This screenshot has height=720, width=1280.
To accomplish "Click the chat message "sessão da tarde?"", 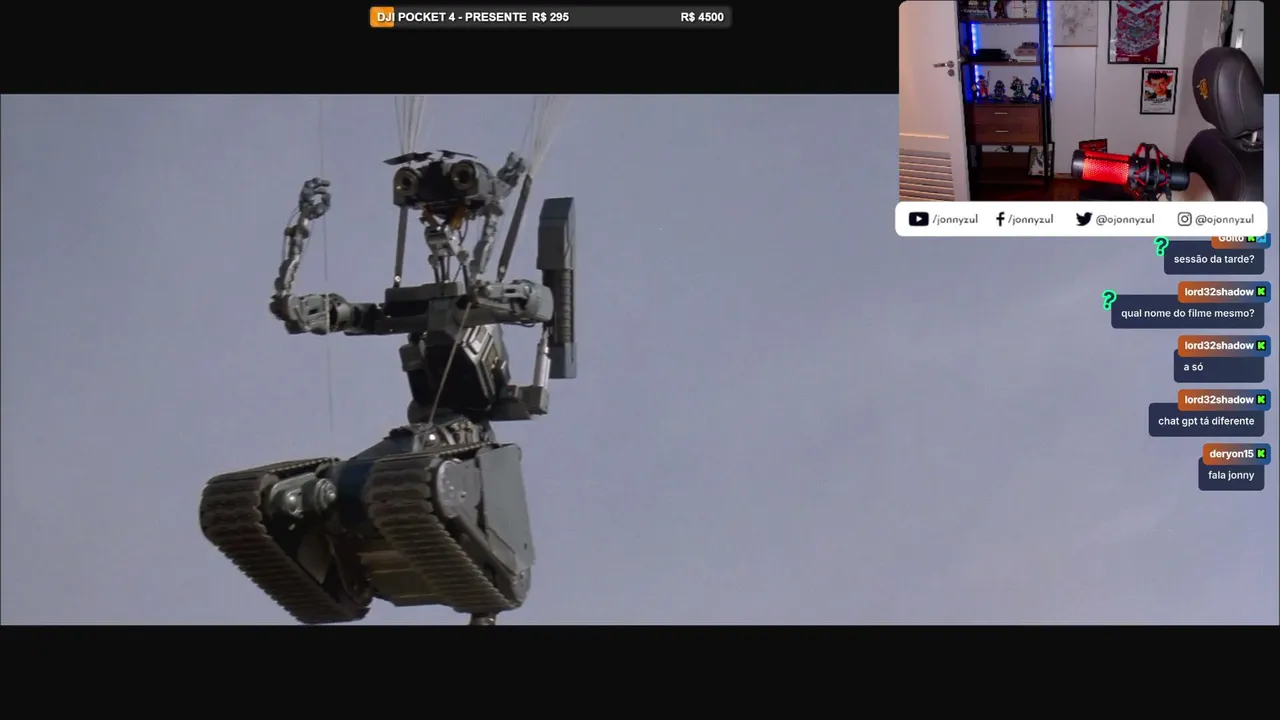I will click(1214, 259).
